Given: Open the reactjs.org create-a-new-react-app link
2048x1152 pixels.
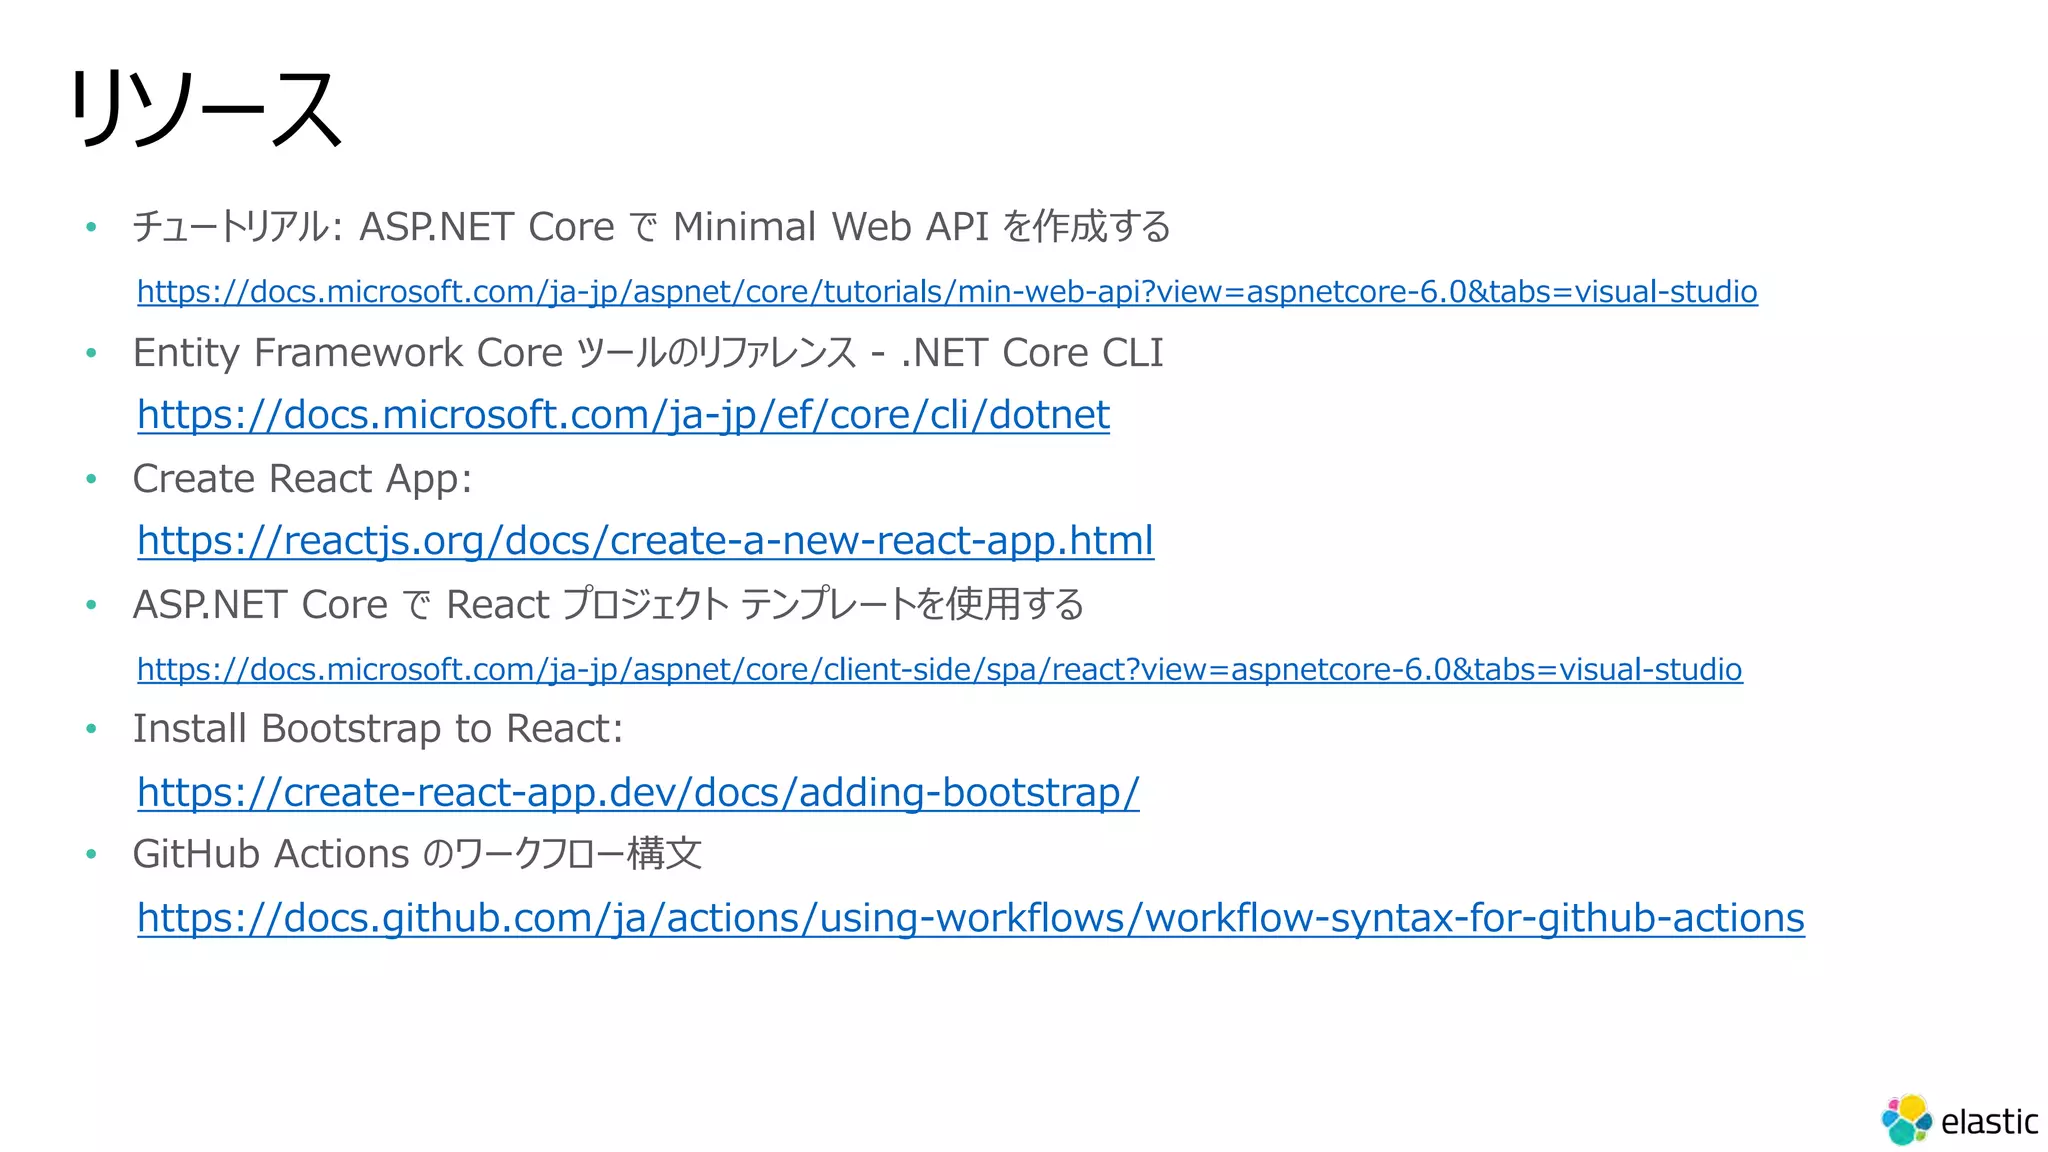Looking at the screenshot, I should tap(645, 541).
